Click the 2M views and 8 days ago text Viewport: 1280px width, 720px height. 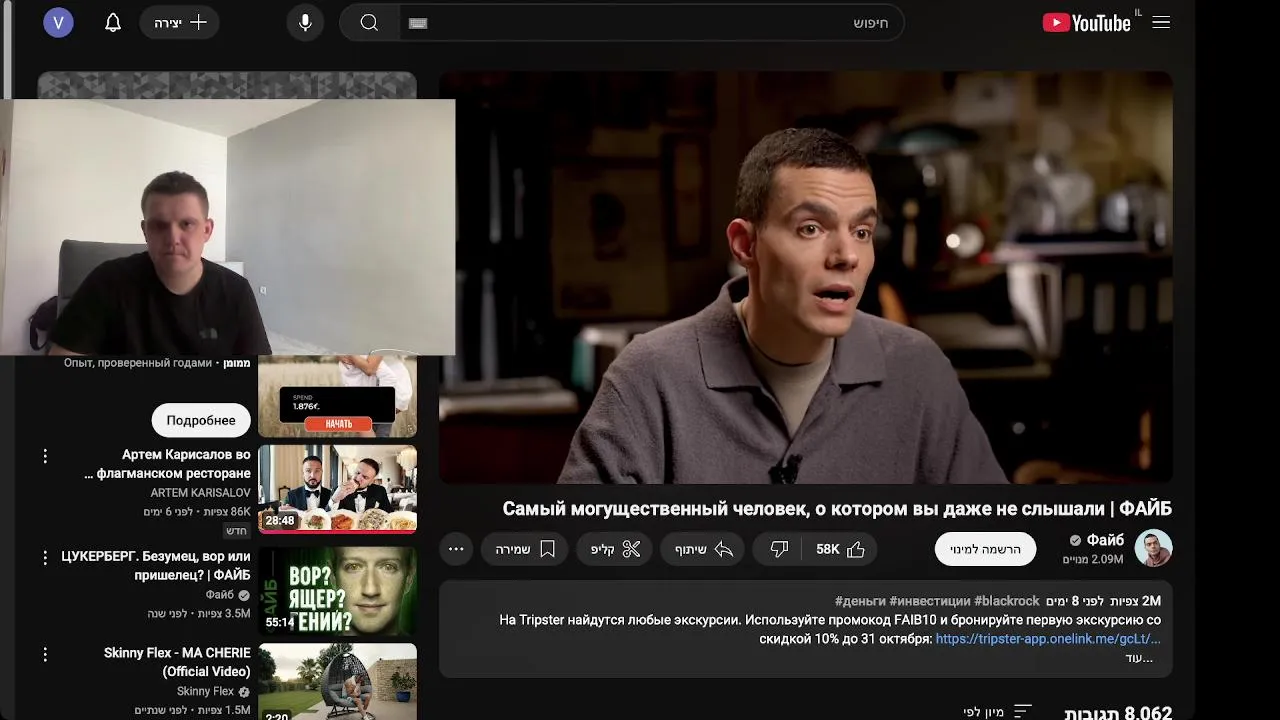pos(1103,601)
